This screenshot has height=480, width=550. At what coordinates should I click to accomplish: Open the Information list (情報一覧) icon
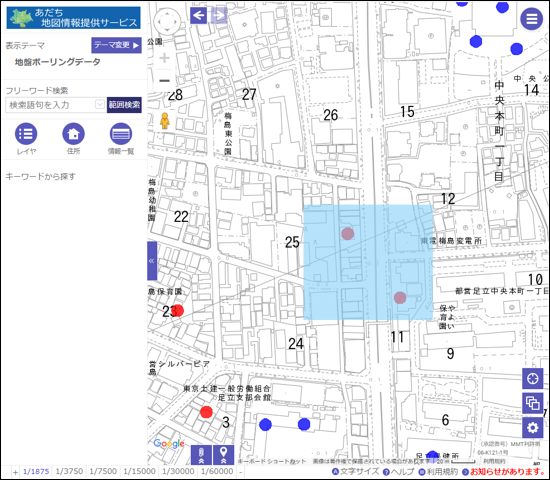click(x=121, y=134)
